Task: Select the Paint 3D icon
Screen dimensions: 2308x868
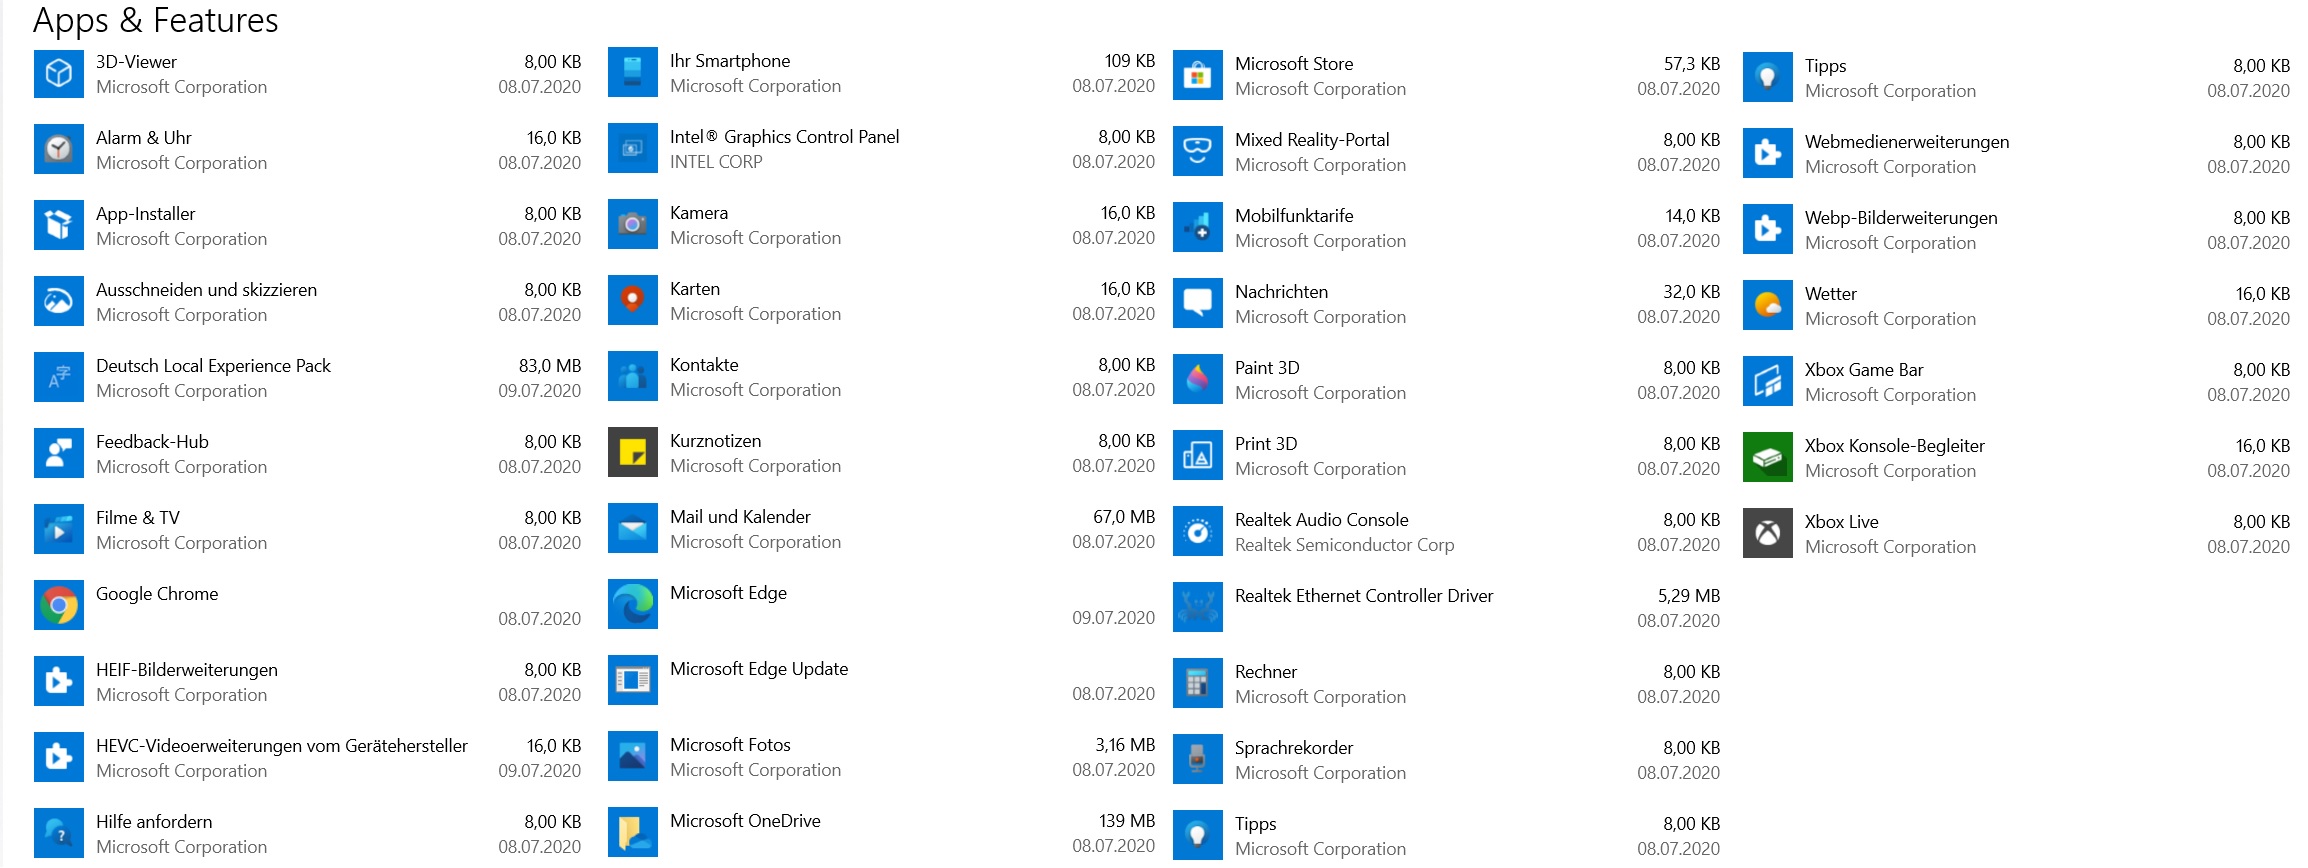Action: (x=1198, y=379)
